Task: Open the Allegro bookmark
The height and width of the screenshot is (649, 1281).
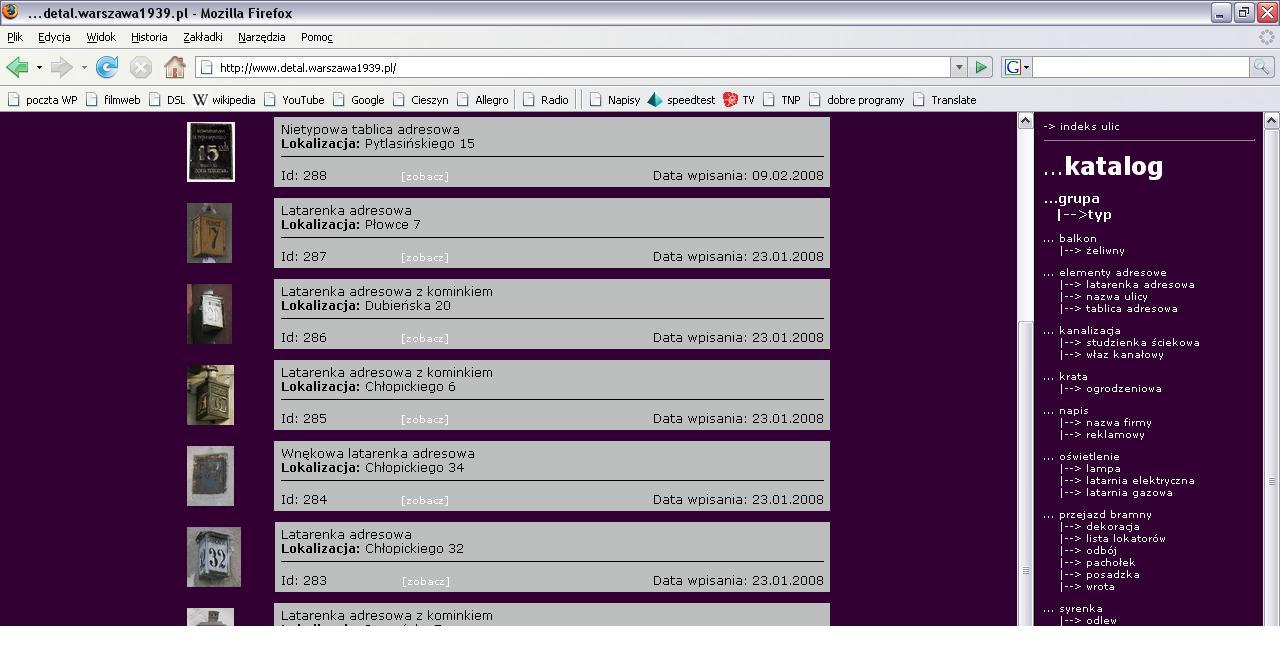Action: [482, 100]
